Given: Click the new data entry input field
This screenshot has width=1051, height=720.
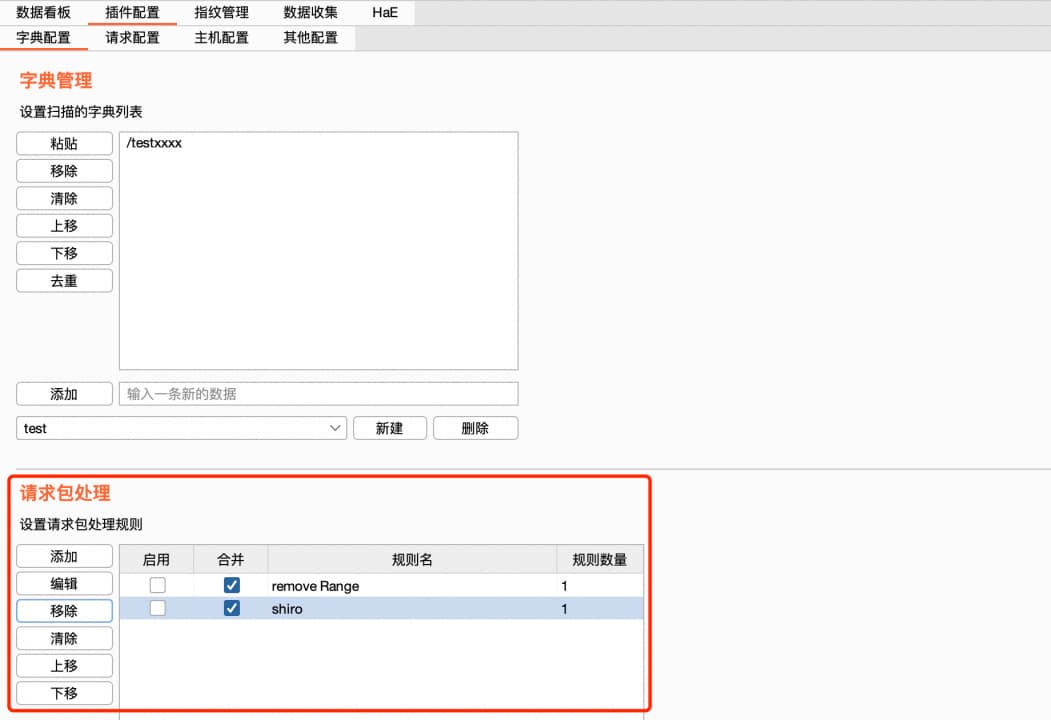Looking at the screenshot, I should (x=318, y=394).
